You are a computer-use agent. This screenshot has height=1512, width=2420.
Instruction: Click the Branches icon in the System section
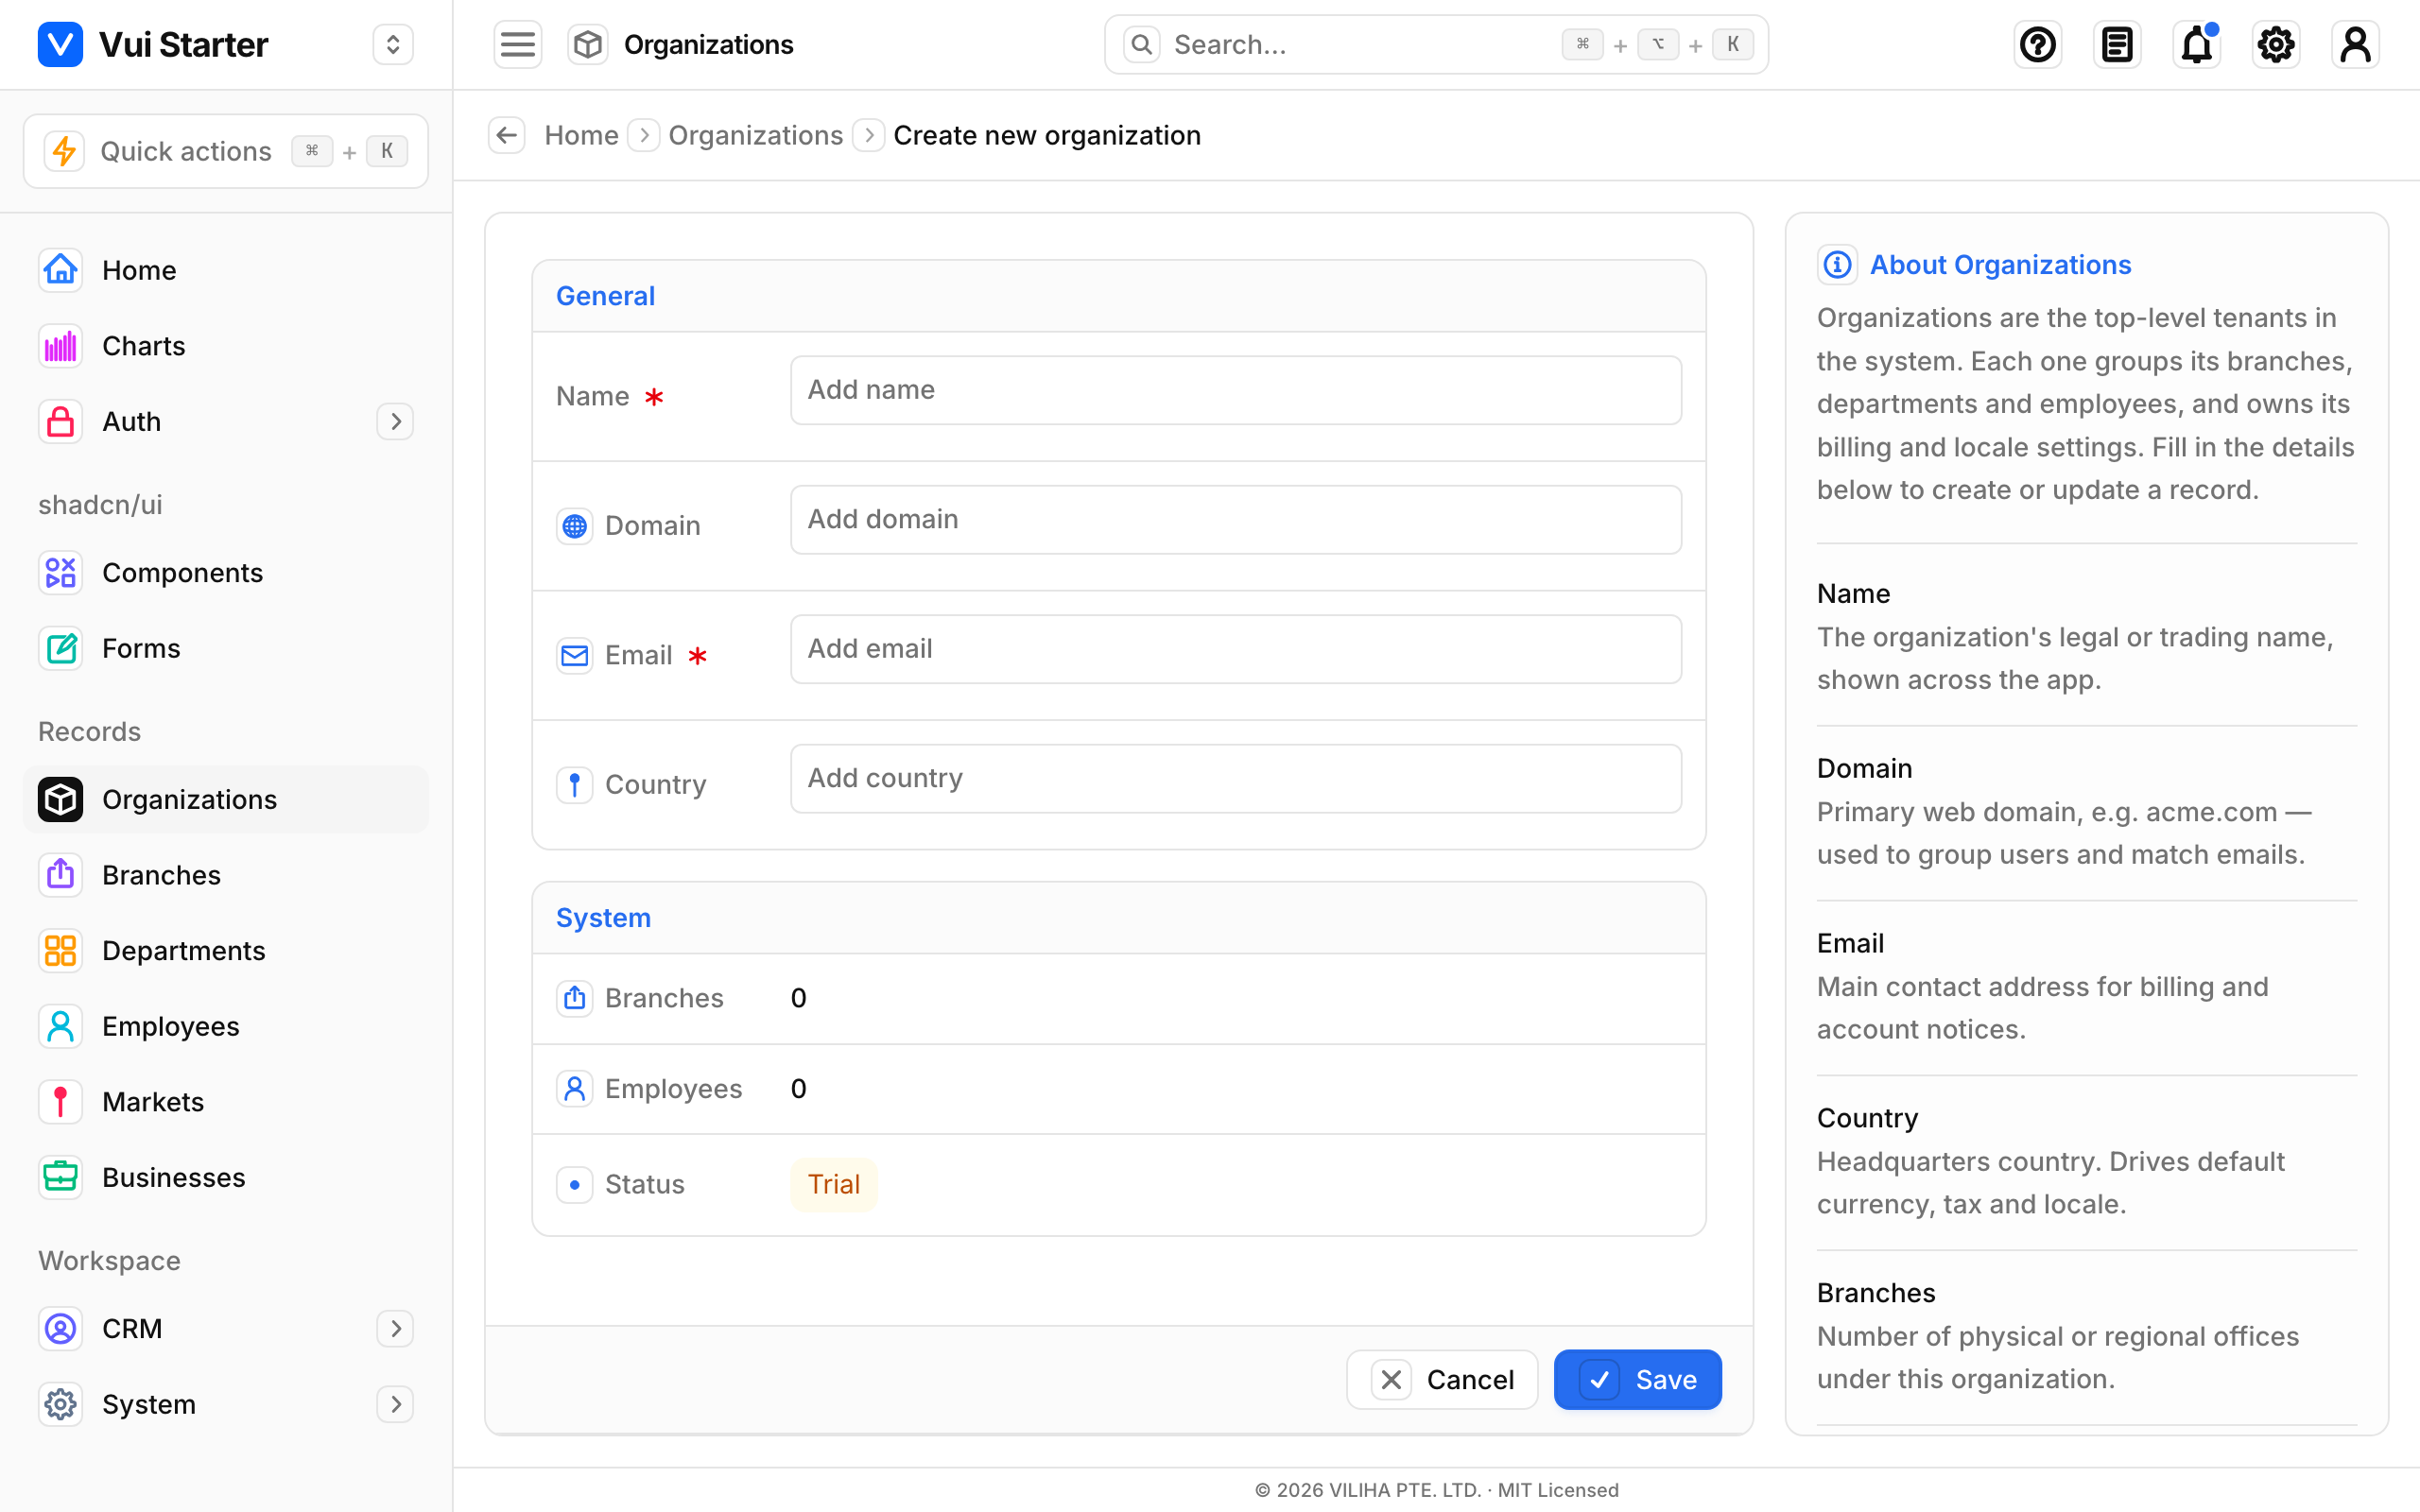[x=574, y=998]
